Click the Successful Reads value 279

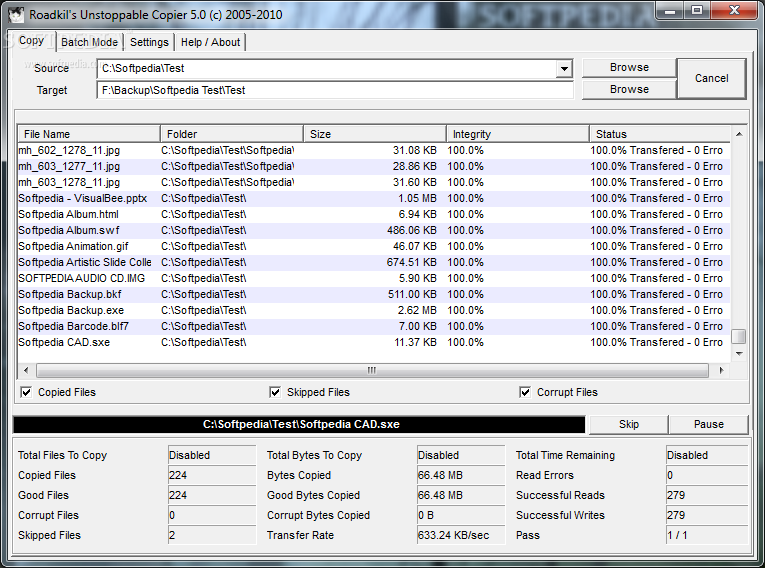pos(706,495)
